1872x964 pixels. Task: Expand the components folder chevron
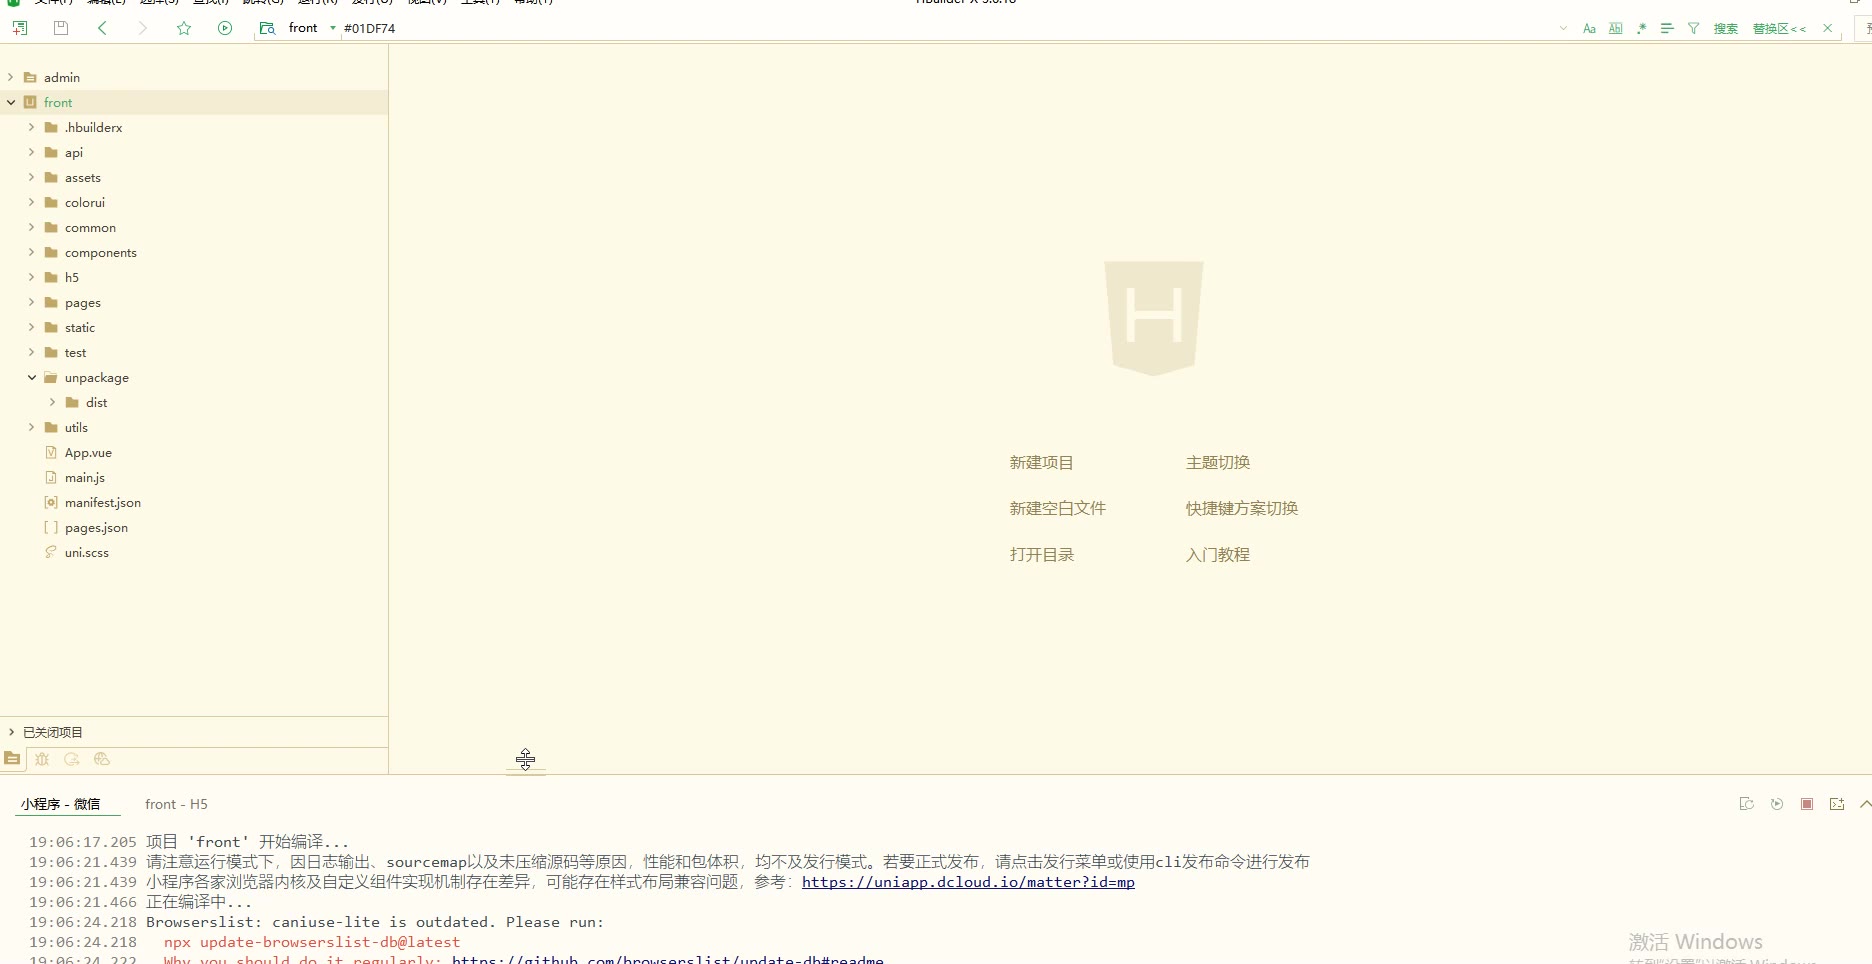click(x=31, y=252)
